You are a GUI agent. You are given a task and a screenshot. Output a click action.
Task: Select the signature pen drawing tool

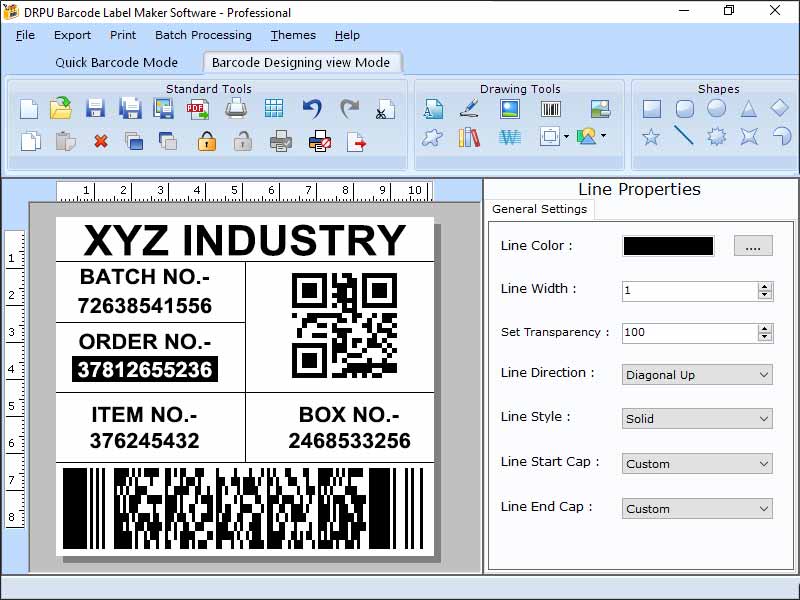(x=469, y=108)
